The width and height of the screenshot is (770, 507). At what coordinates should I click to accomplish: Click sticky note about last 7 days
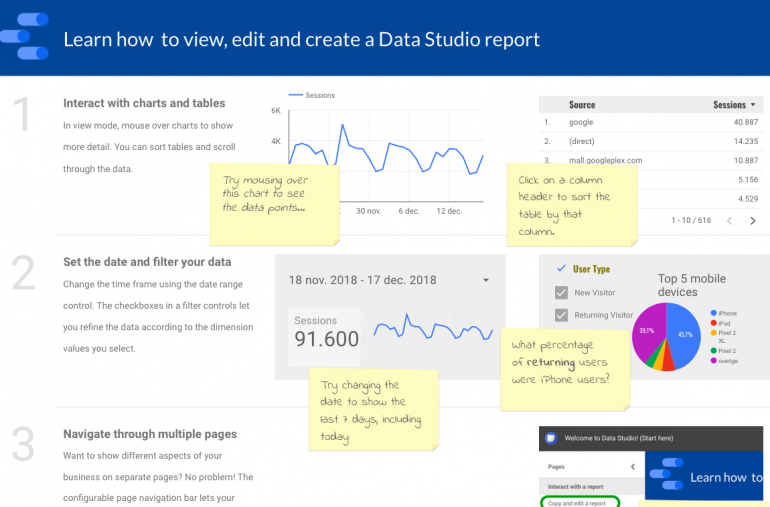373,410
